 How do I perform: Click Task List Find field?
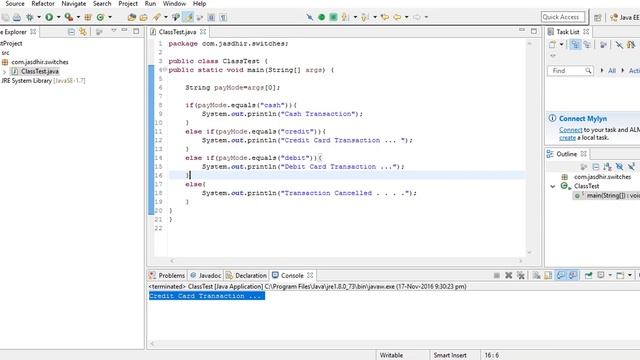[x=570, y=71]
